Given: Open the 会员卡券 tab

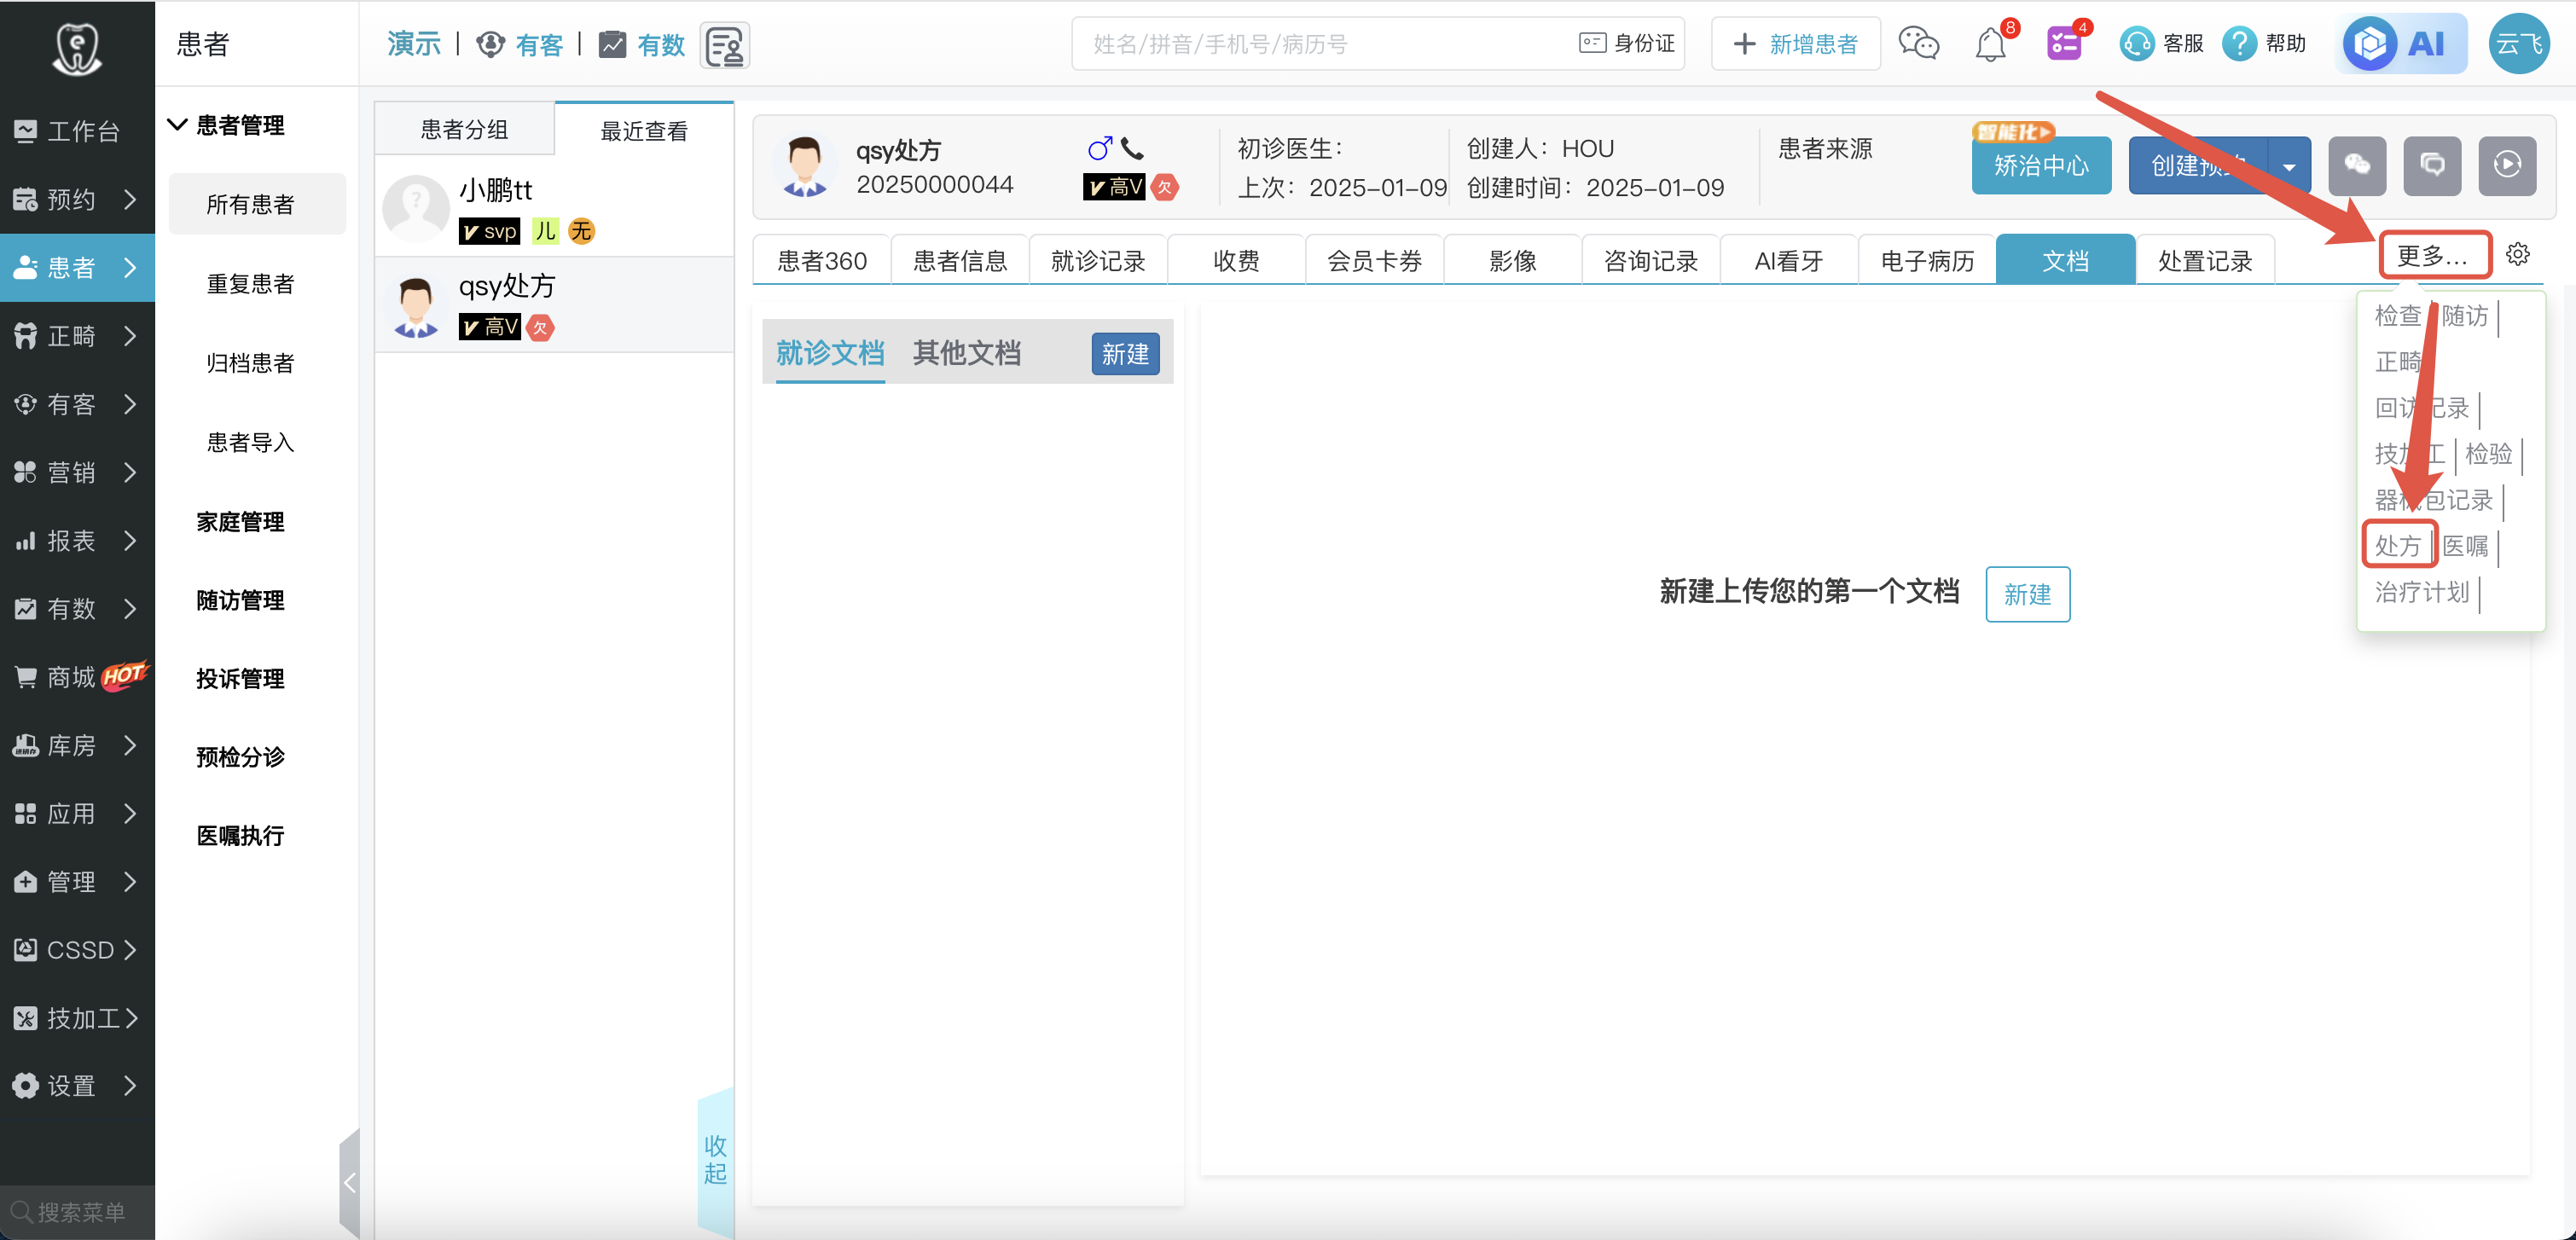Looking at the screenshot, I should 1374,260.
